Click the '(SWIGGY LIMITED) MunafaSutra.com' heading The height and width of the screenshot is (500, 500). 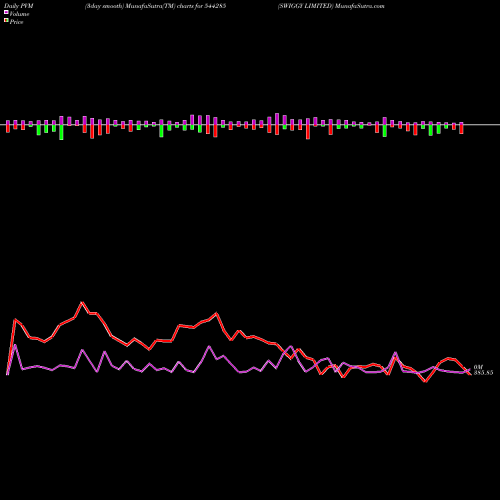pos(331,6)
